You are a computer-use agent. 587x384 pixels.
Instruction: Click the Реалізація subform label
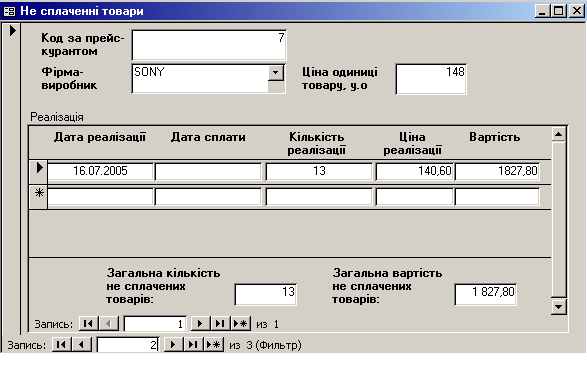coord(57,117)
